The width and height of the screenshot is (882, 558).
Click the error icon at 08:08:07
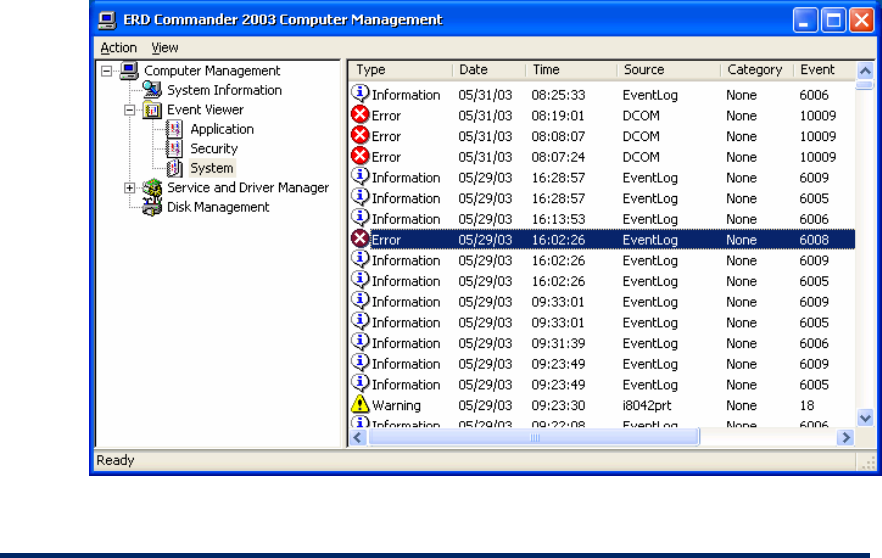tap(360, 136)
